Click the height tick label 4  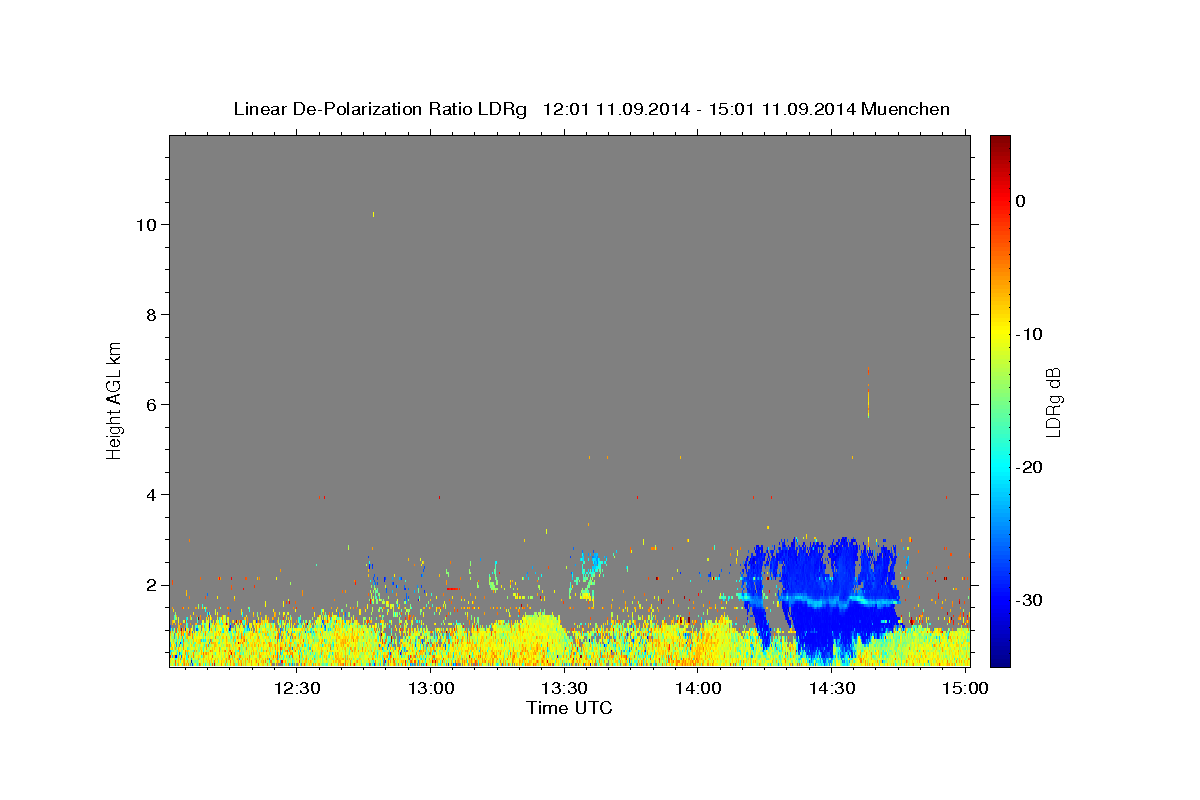pos(151,495)
